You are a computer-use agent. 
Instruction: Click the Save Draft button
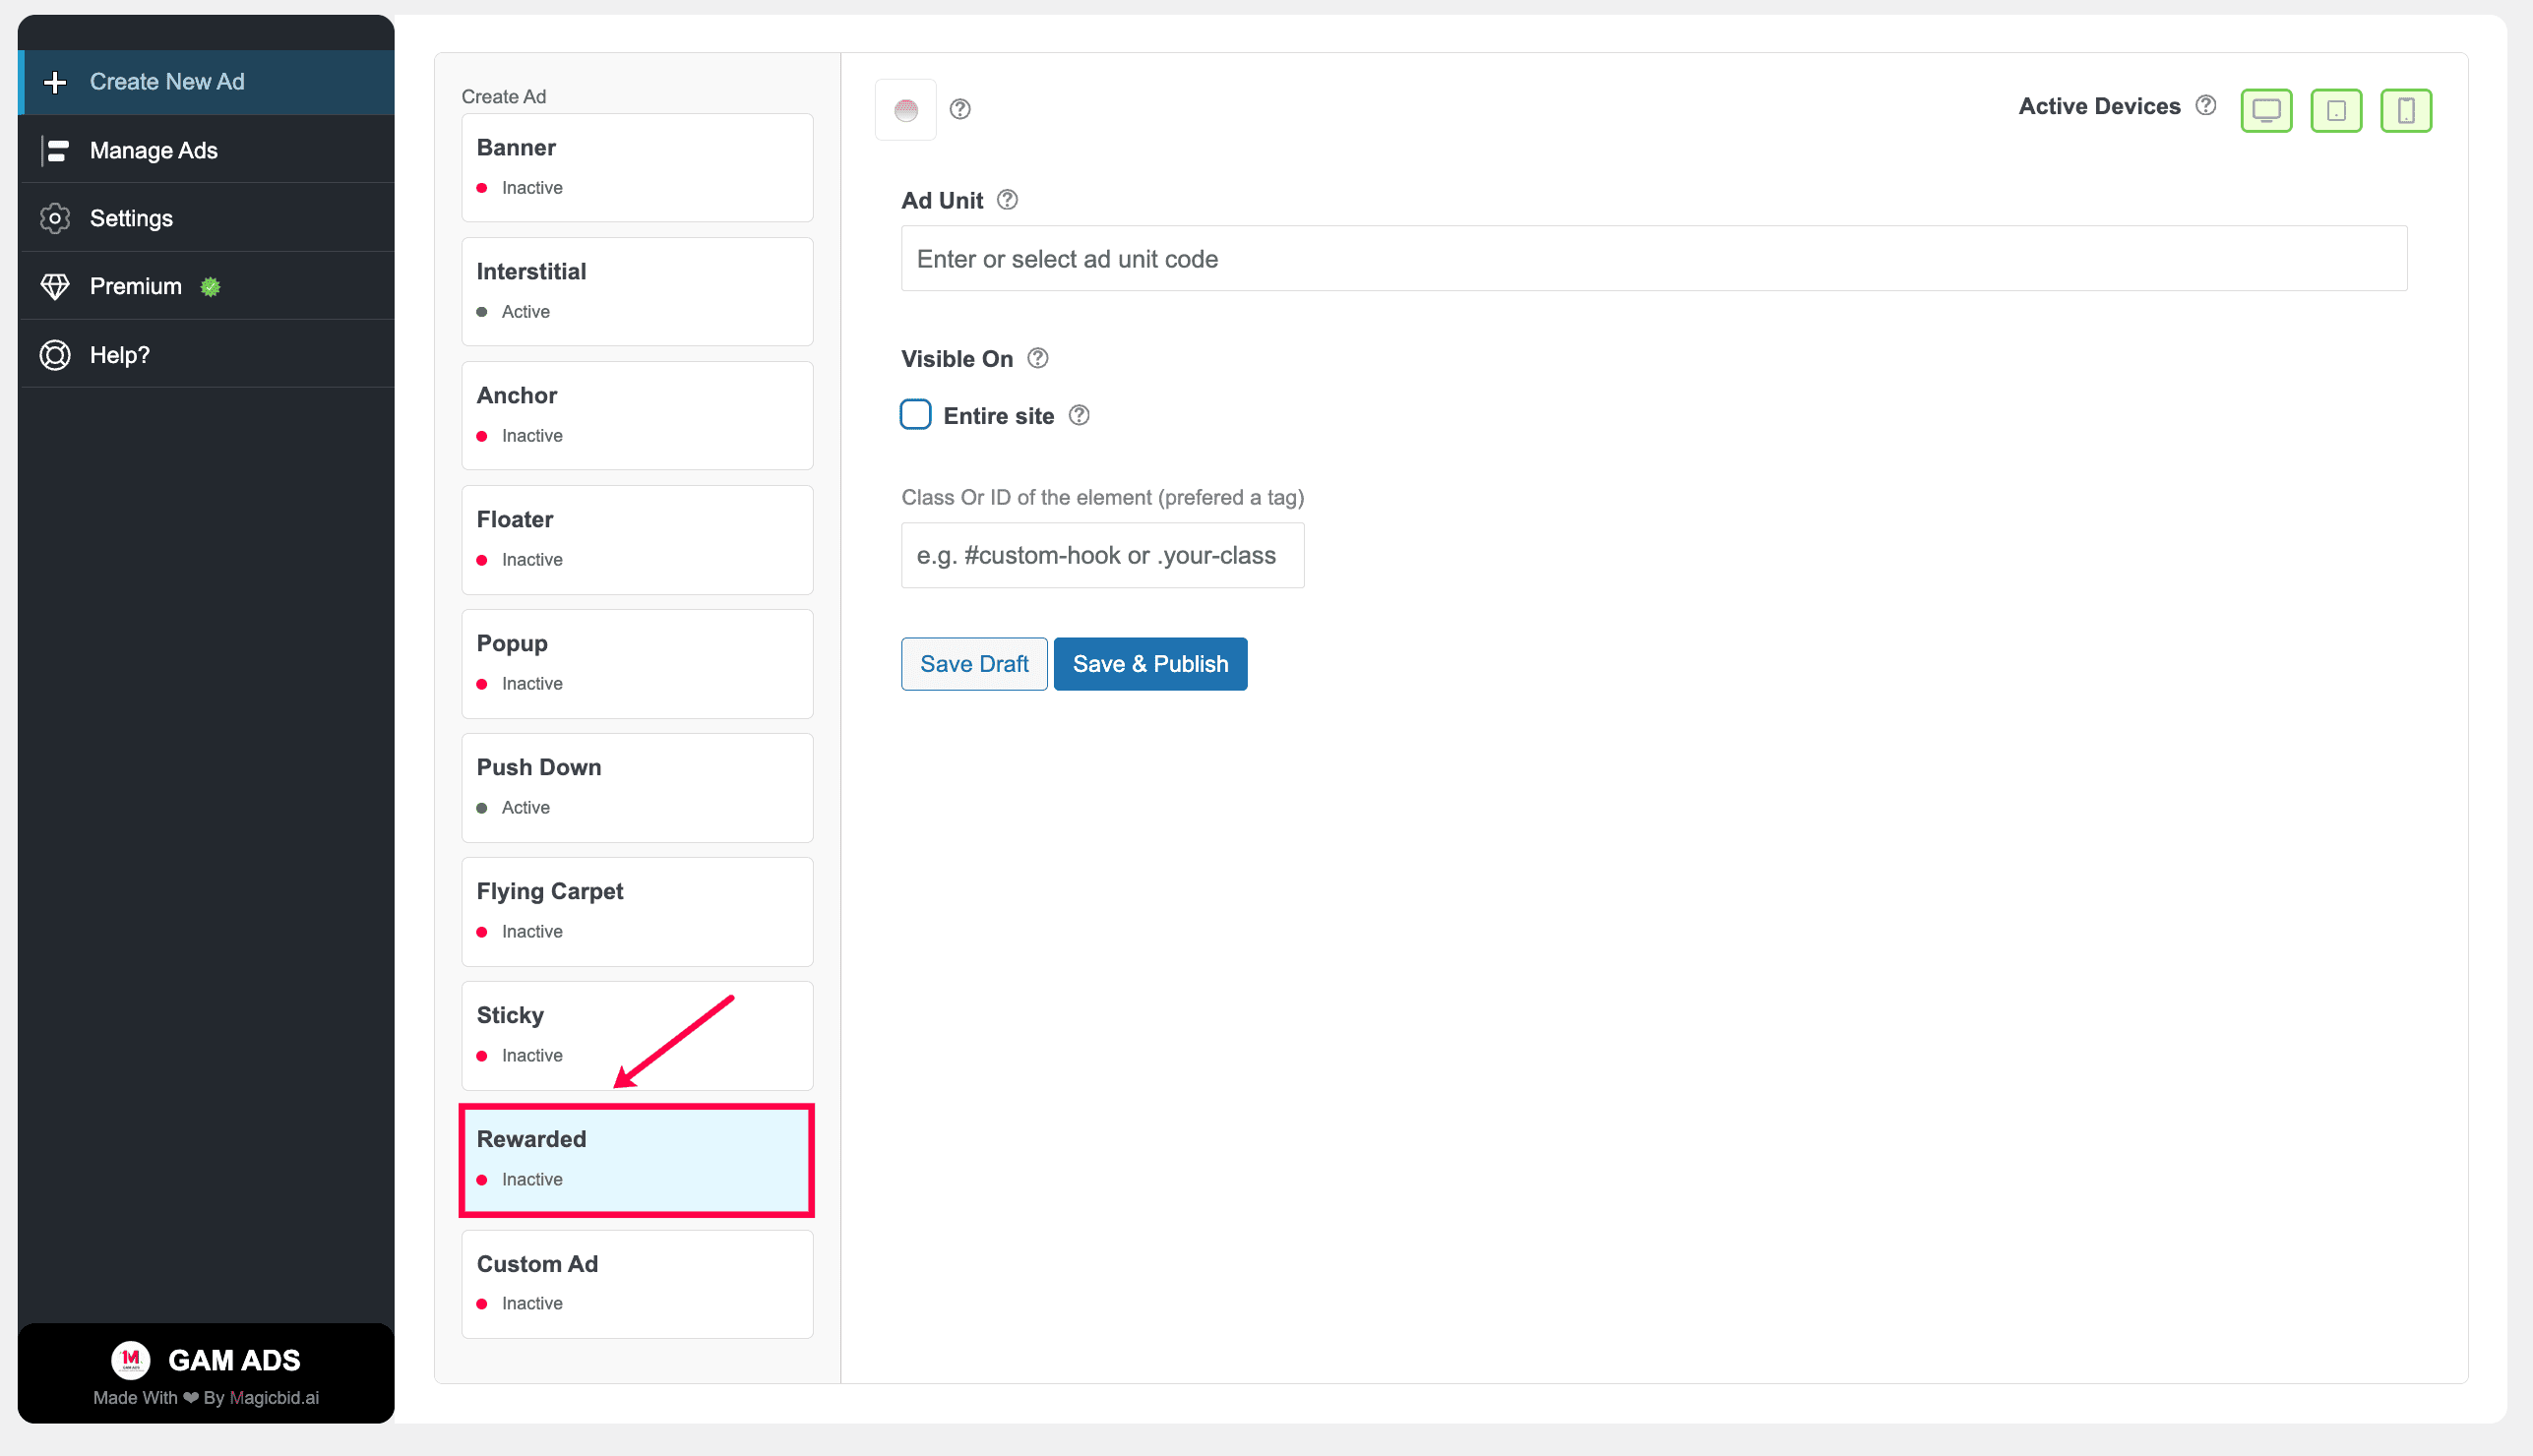click(974, 664)
